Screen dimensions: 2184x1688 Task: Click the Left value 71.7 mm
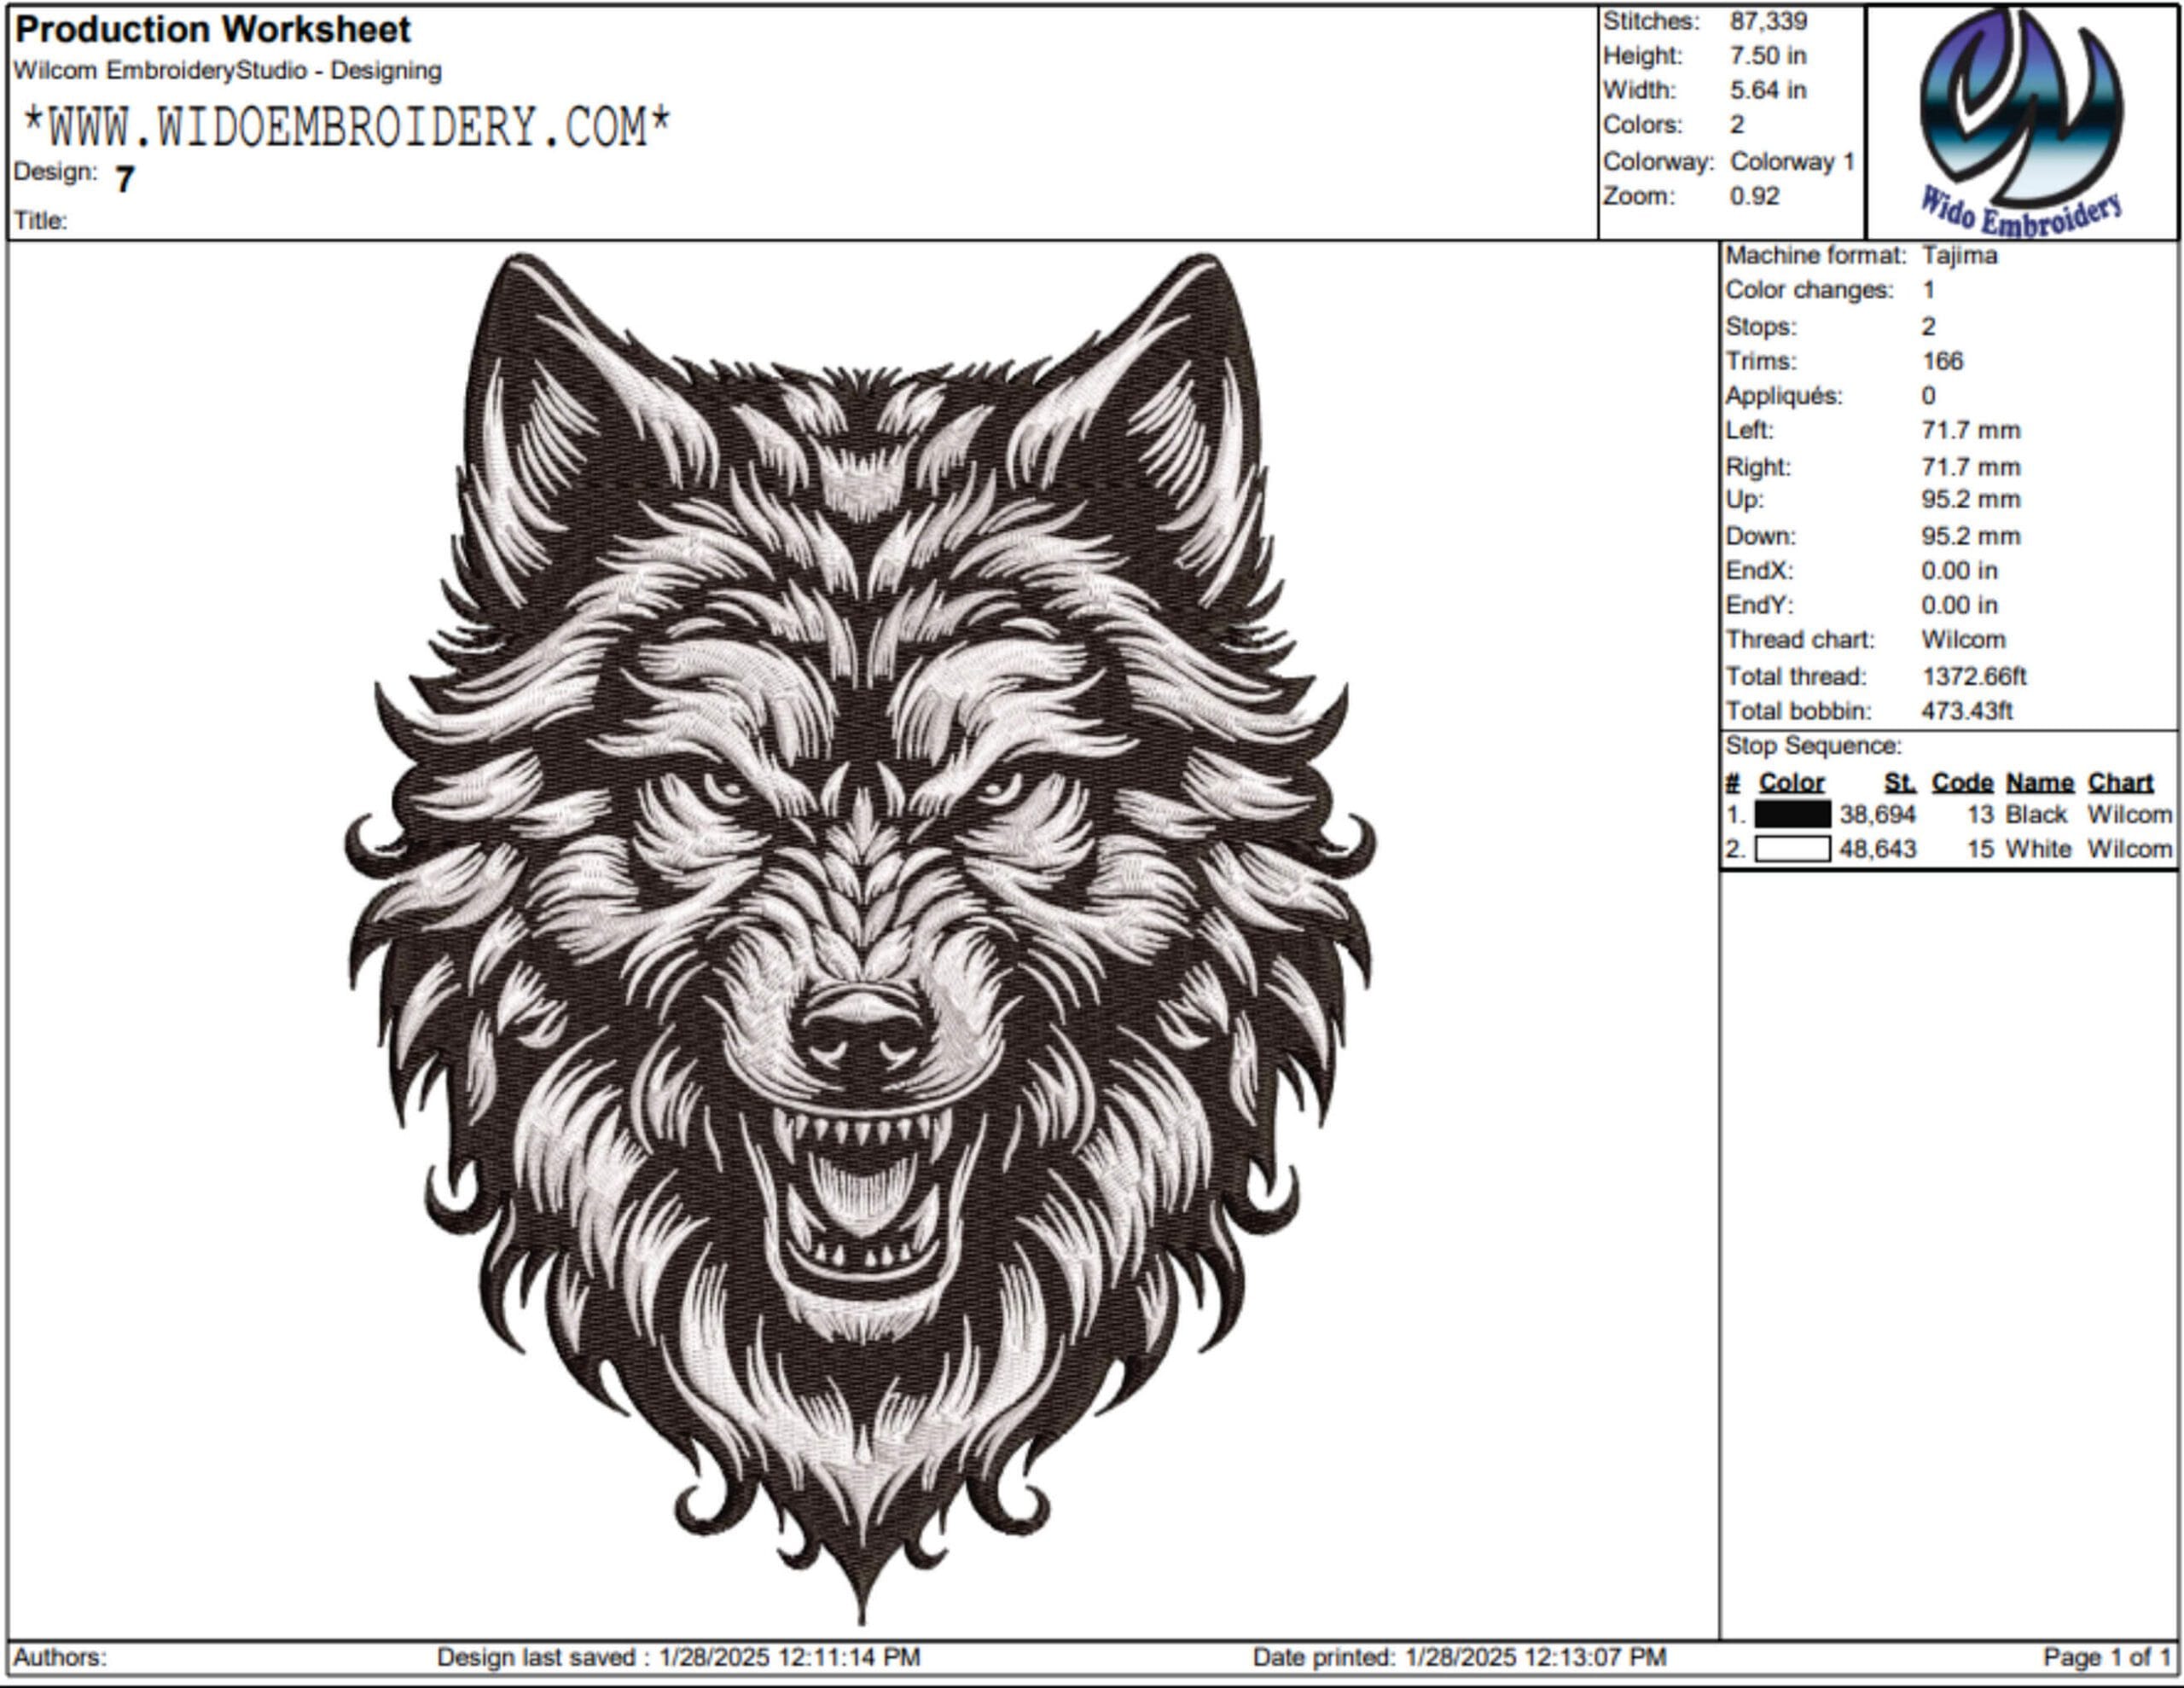click(1971, 431)
